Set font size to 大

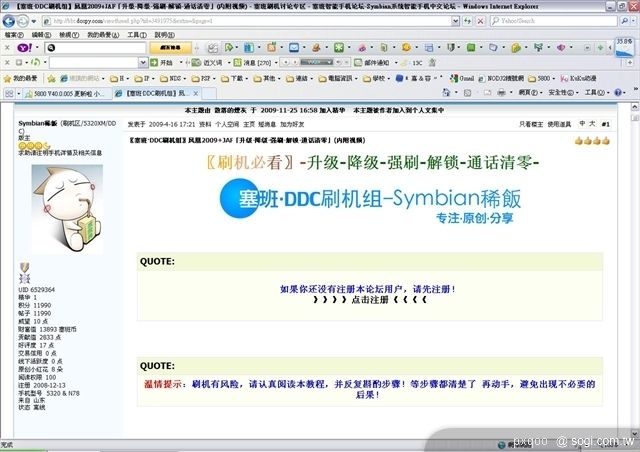pyautogui.click(x=592, y=124)
